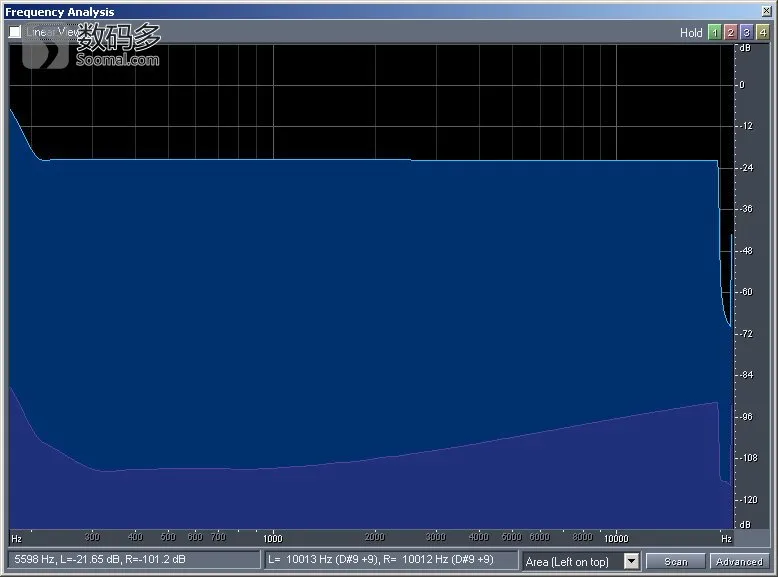Click Hold button 4 (yellow)

pyautogui.click(x=763, y=33)
